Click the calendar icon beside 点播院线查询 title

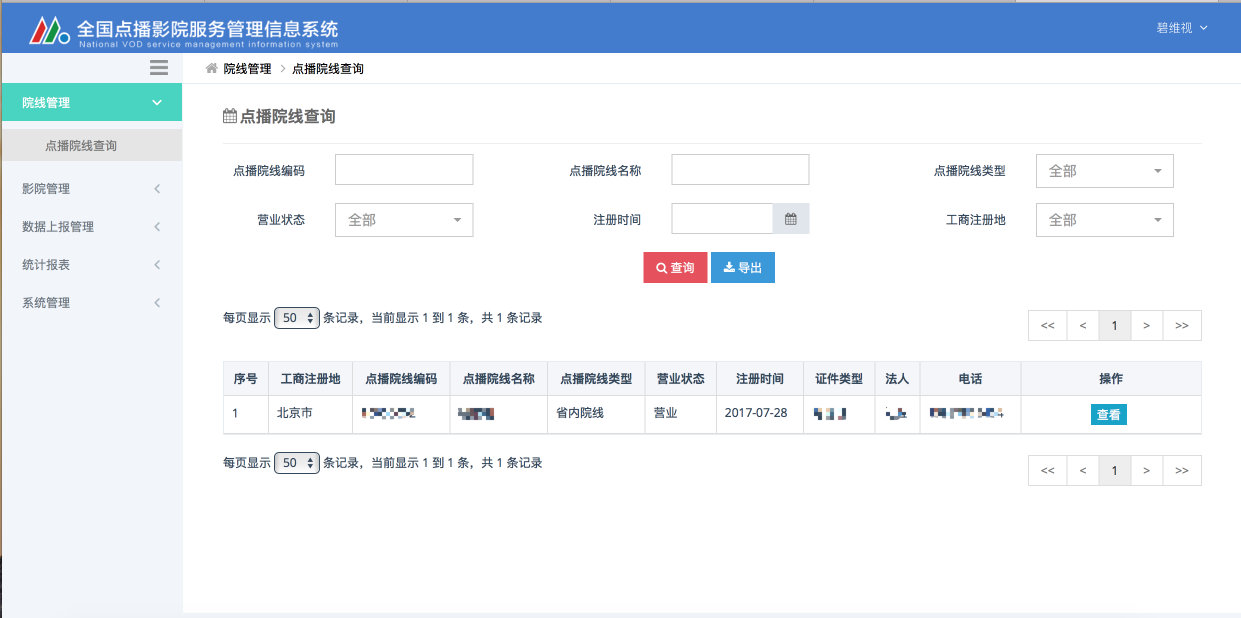(x=230, y=116)
